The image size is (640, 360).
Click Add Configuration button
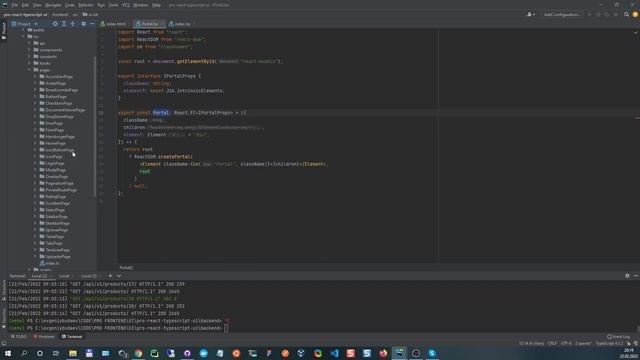click(562, 14)
